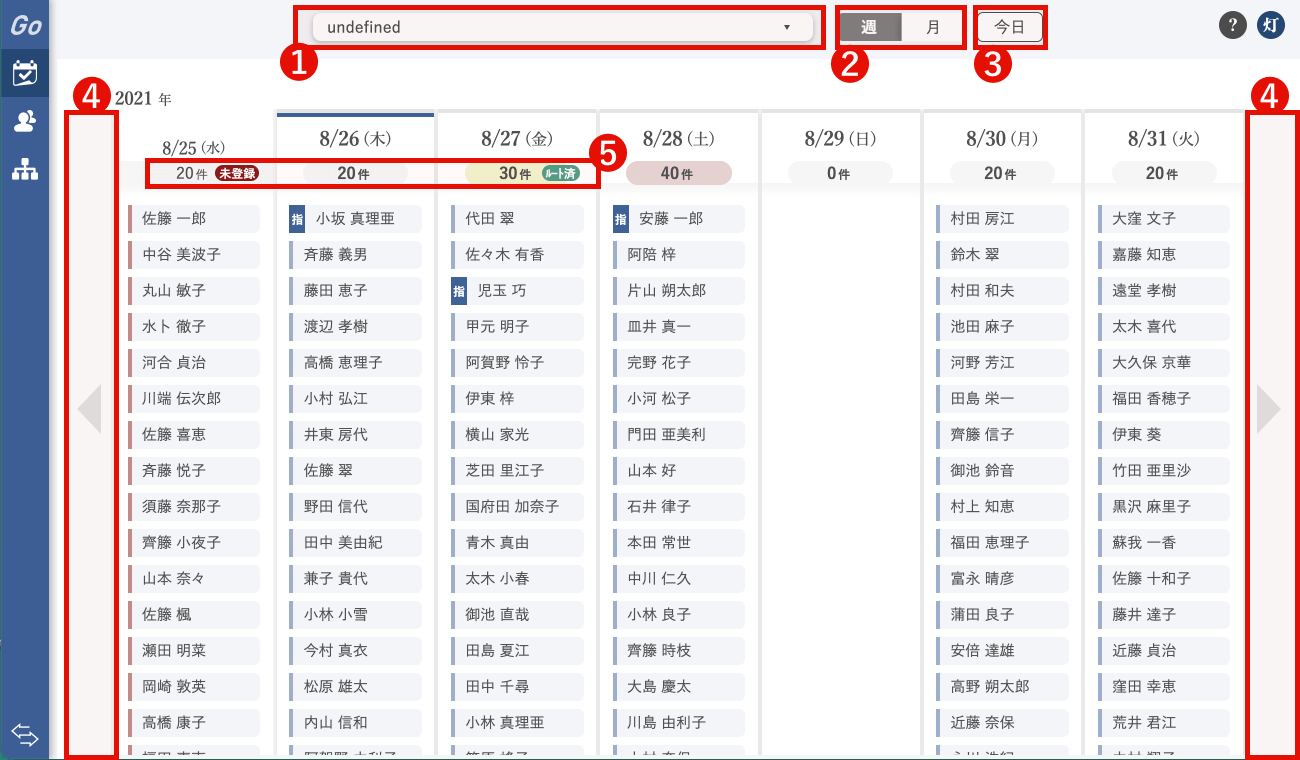Click the 指 badge beside 小坂 真理亜
The width and height of the screenshot is (1300, 760).
pos(297,219)
